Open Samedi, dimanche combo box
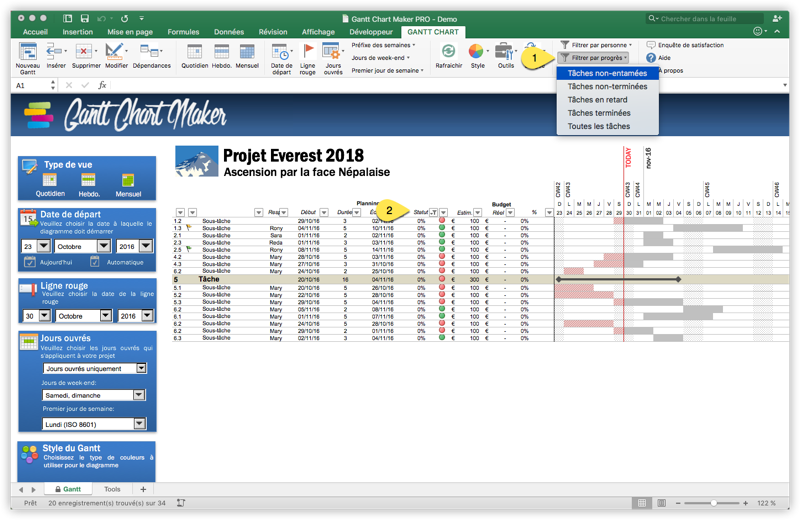This screenshot has width=800, height=520. point(139,395)
